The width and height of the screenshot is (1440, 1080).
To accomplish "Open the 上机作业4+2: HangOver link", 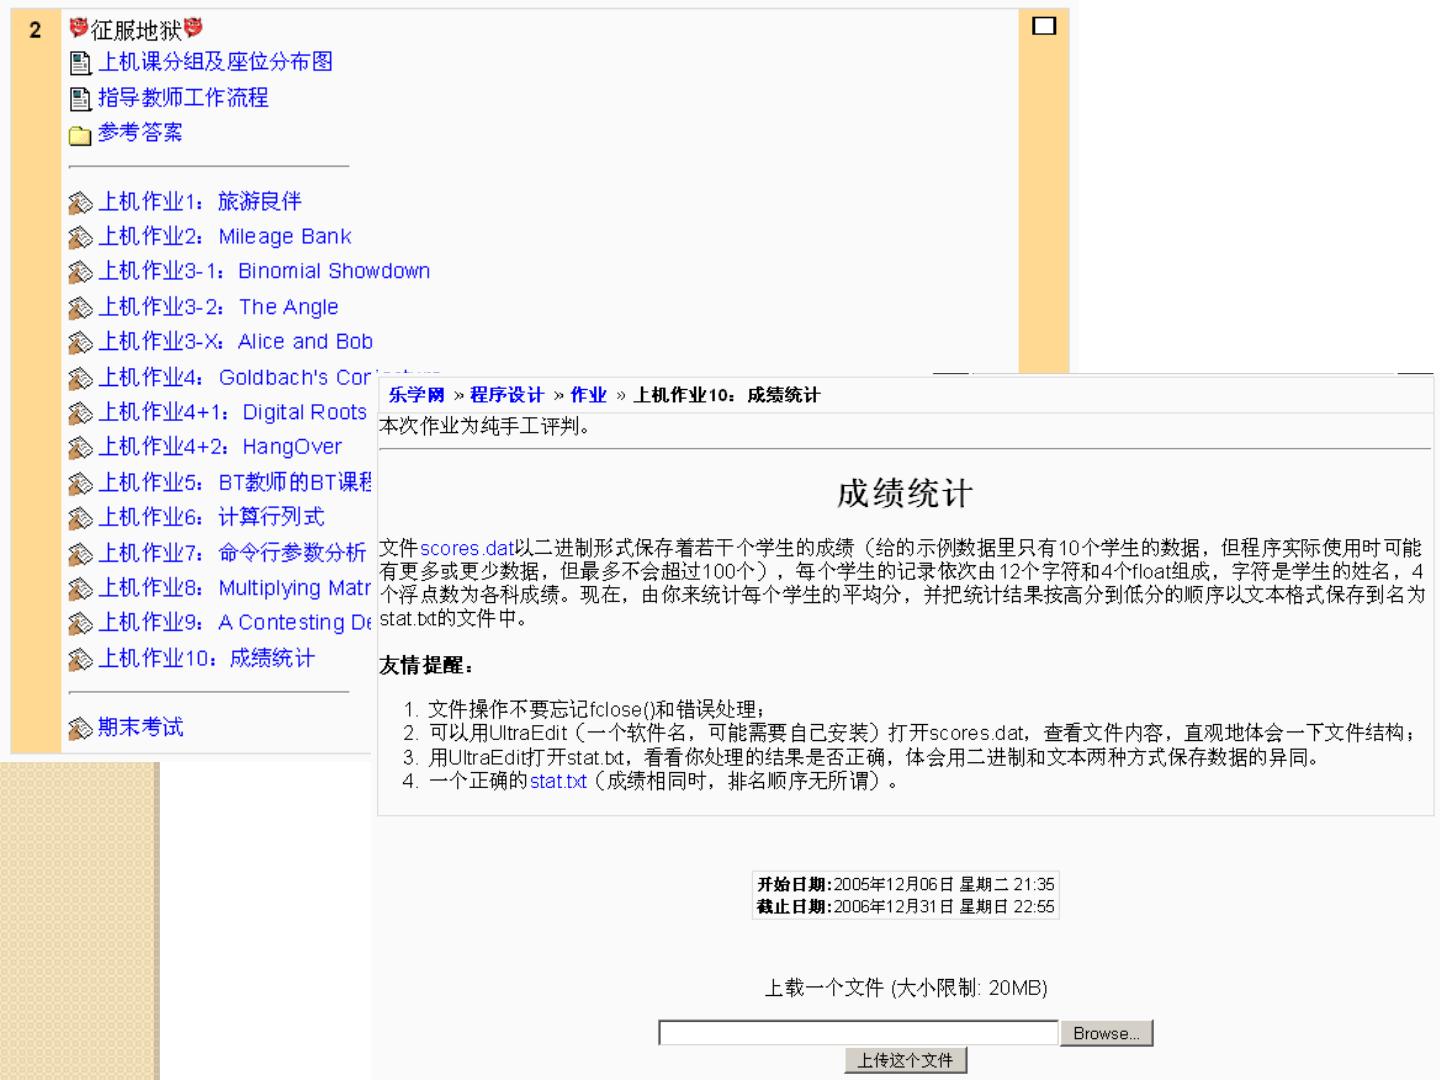I will 220,447.
